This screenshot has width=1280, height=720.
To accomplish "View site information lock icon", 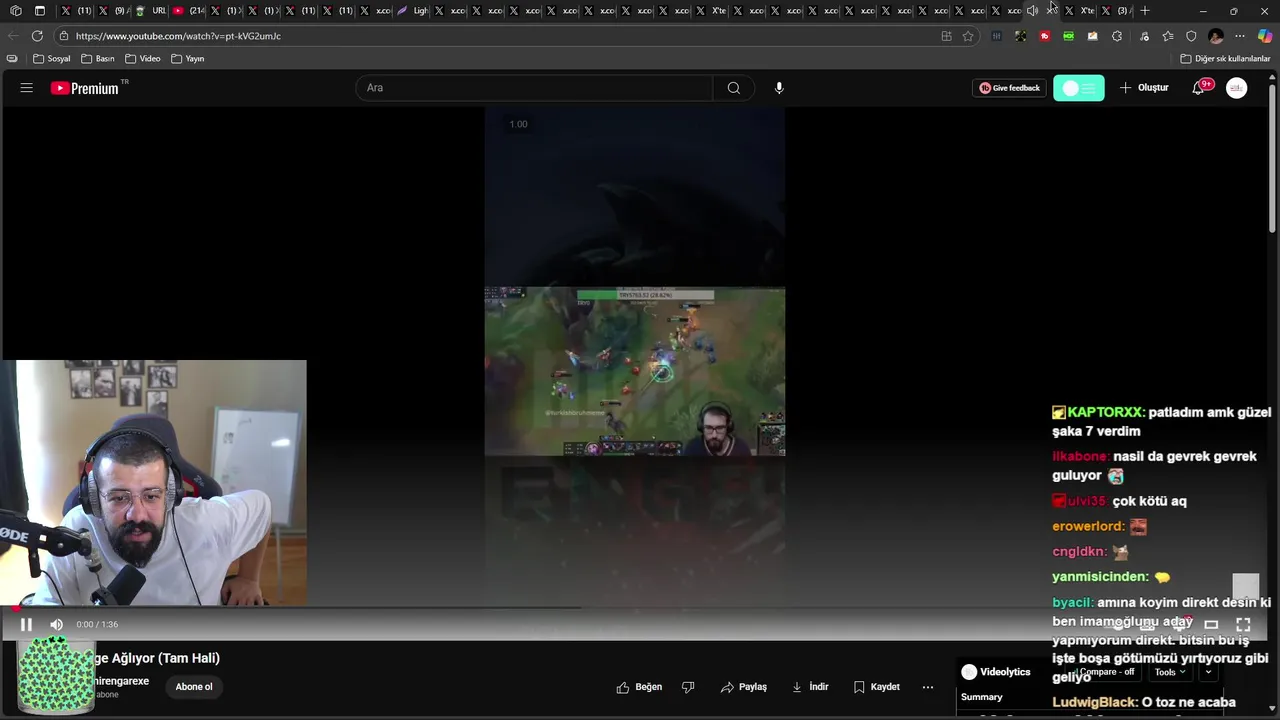I will [x=63, y=36].
